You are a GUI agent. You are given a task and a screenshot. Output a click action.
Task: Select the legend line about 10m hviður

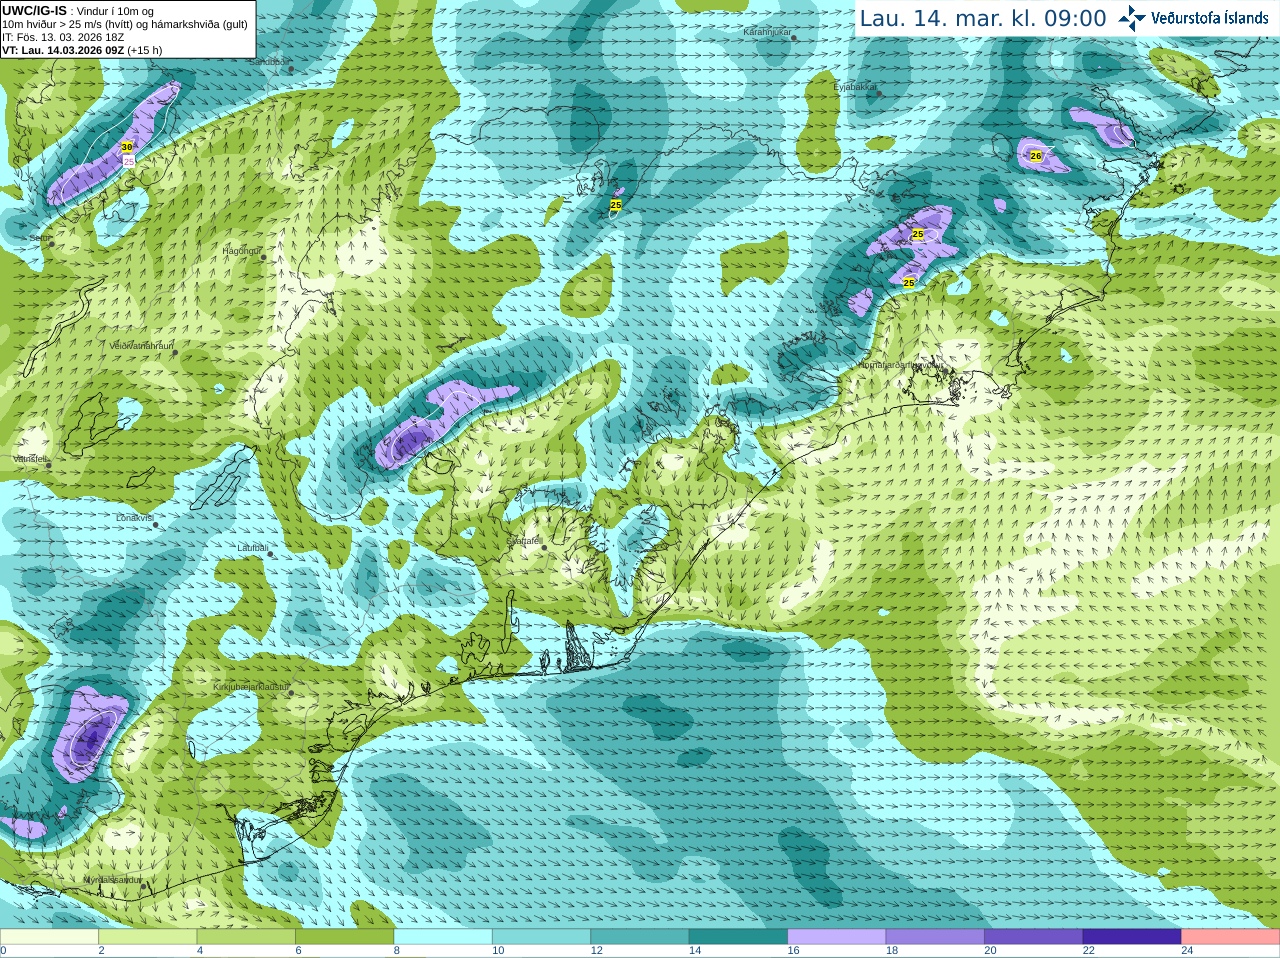pyautogui.click(x=125, y=24)
